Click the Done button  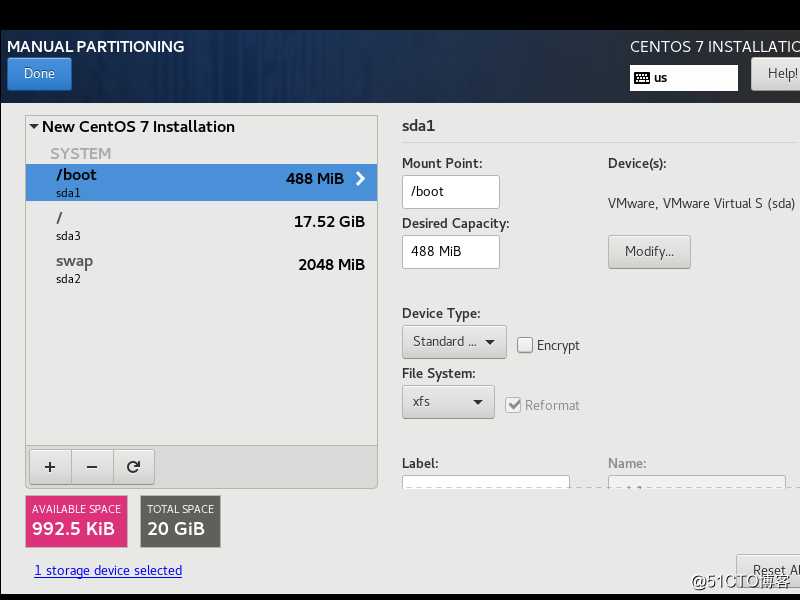coord(39,74)
